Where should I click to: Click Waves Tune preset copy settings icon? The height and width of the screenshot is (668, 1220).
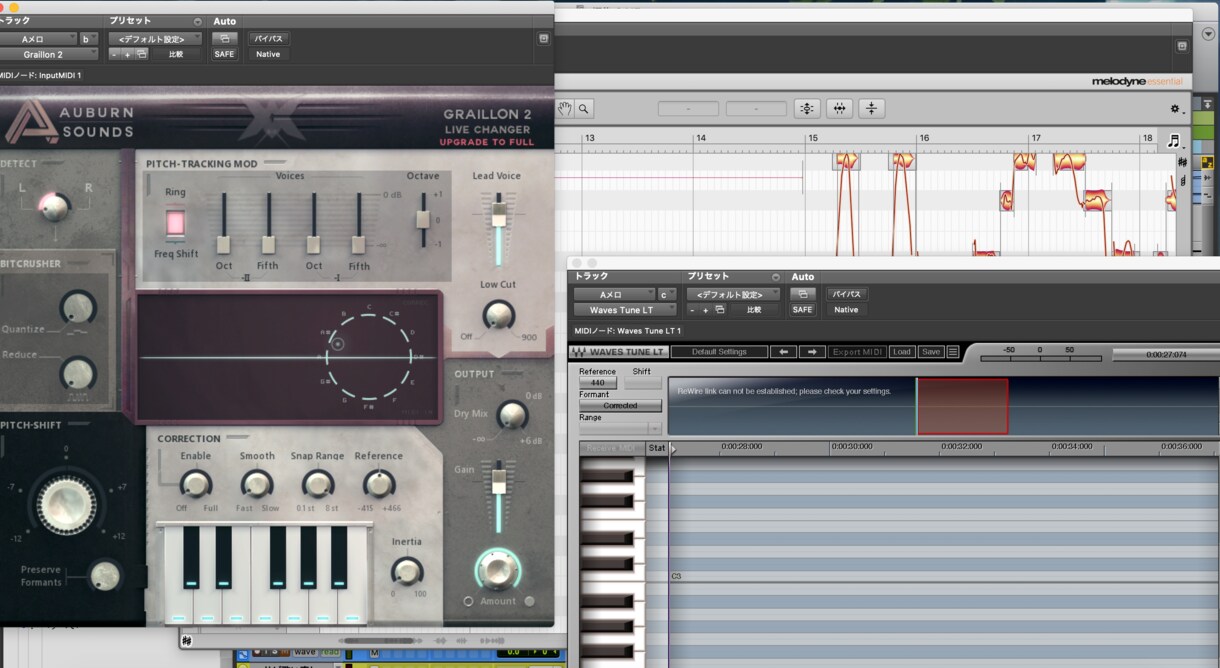(x=720, y=310)
